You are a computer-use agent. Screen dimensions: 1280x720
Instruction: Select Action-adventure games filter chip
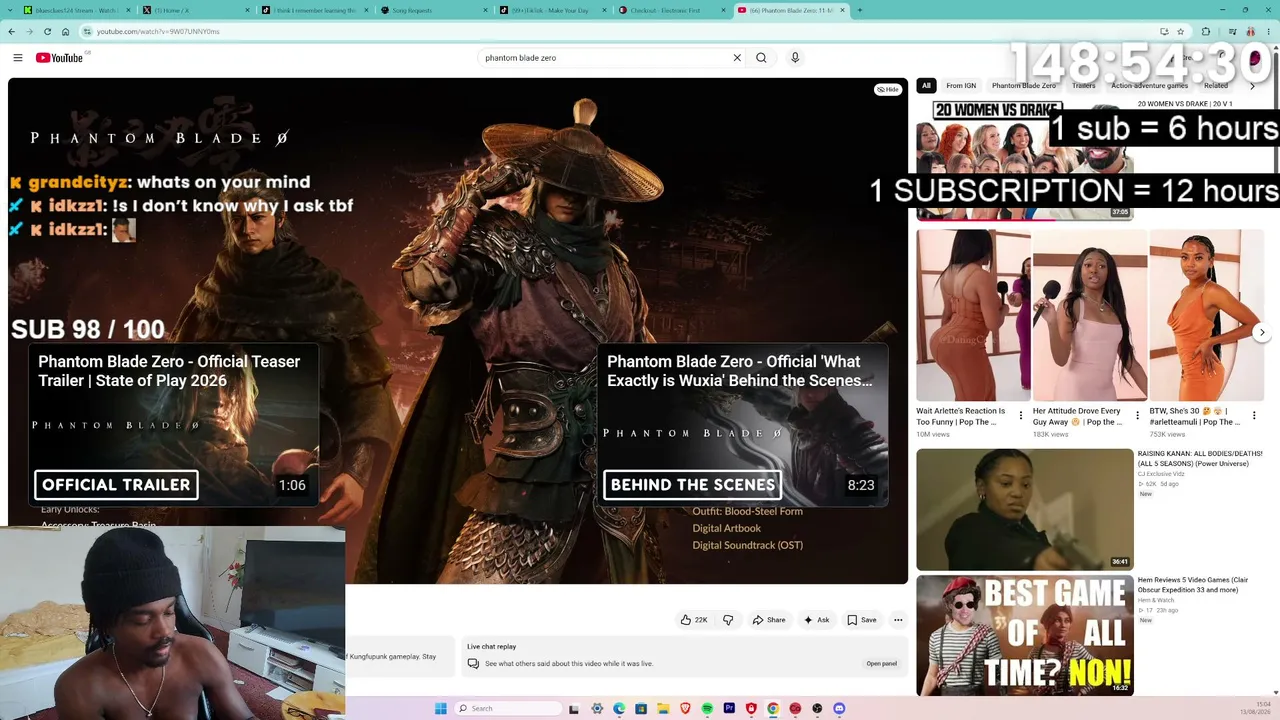(1149, 86)
